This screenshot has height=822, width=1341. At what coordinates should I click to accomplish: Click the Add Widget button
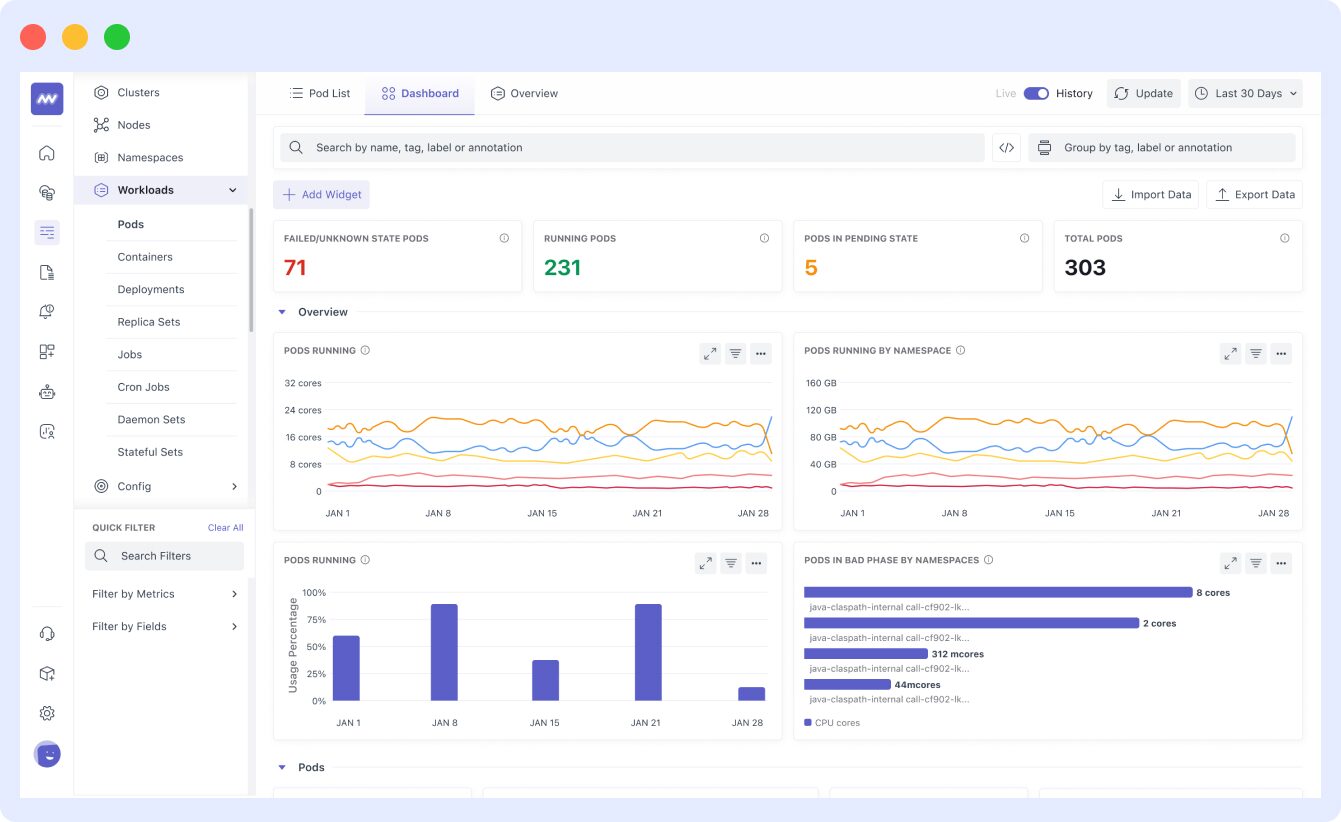321,194
